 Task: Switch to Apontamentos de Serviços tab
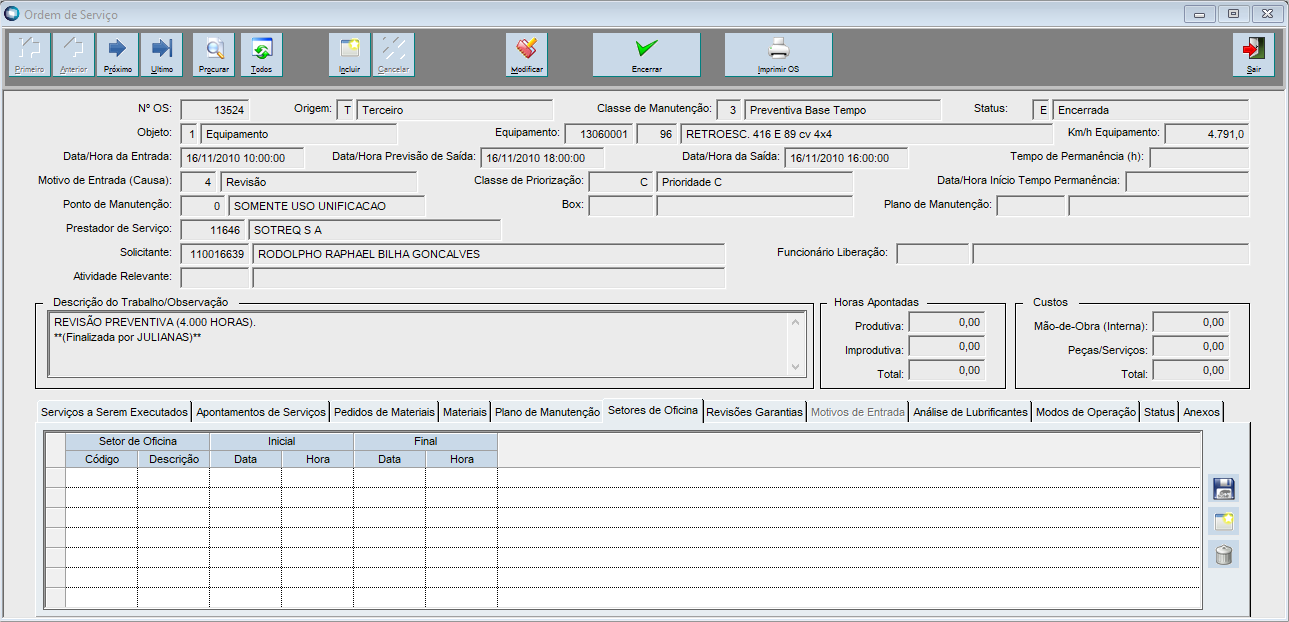tap(261, 412)
